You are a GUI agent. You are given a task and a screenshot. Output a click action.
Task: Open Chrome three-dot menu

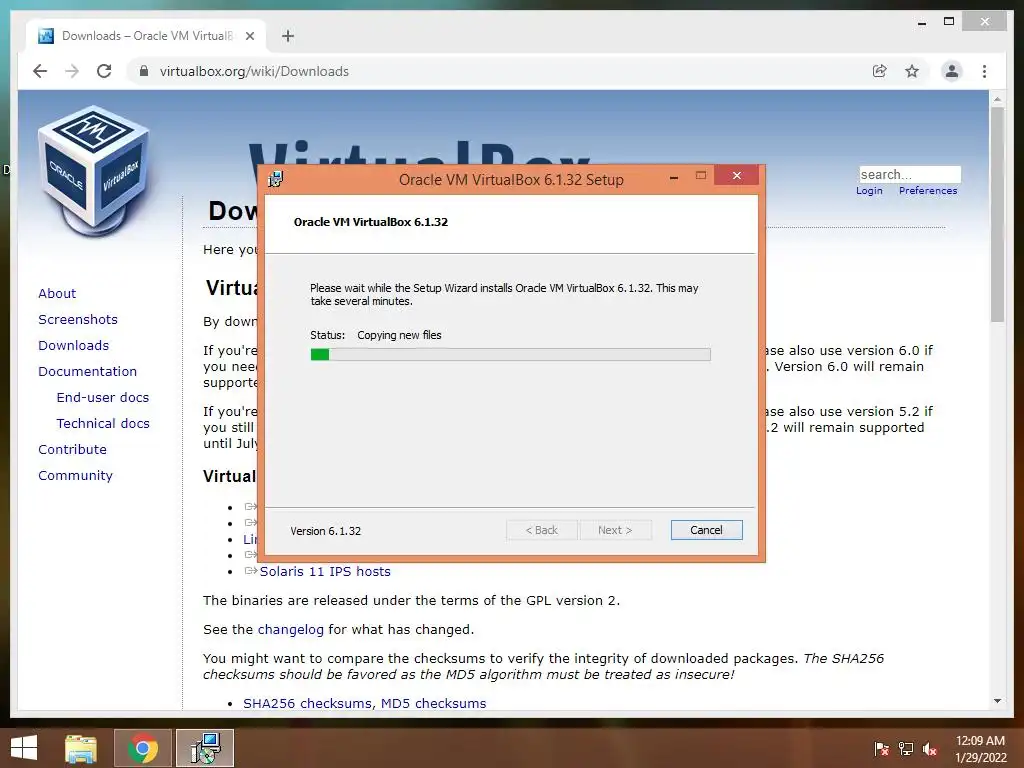(x=984, y=71)
